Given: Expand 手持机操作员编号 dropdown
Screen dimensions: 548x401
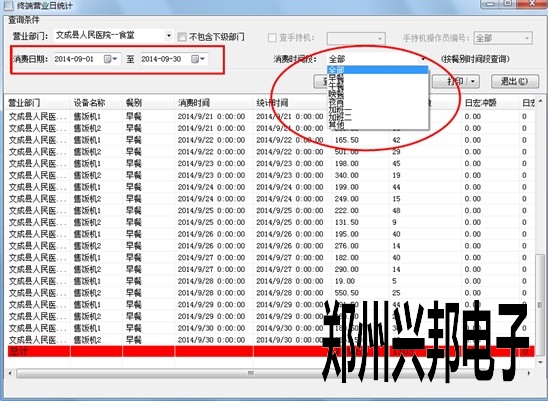Looking at the screenshot, I should 527,38.
